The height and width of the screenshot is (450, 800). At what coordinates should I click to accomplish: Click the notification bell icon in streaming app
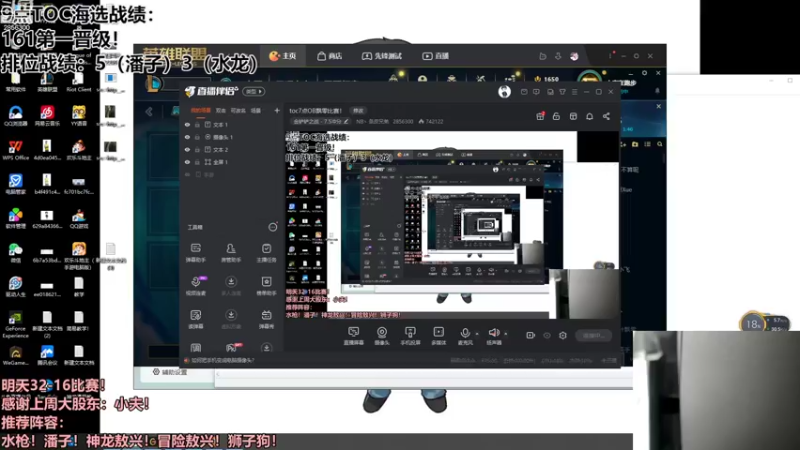[x=589, y=116]
